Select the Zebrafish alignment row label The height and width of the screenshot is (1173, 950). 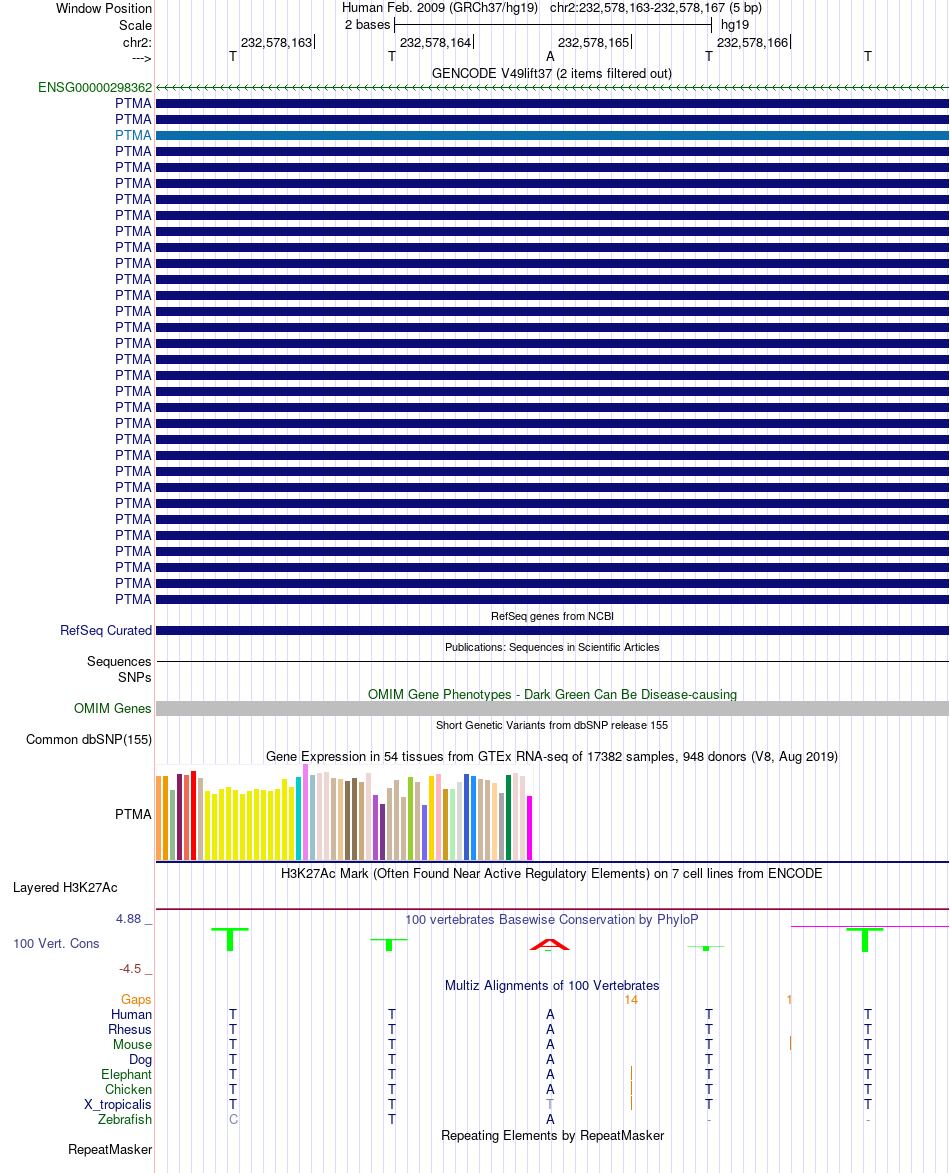pos(125,1119)
